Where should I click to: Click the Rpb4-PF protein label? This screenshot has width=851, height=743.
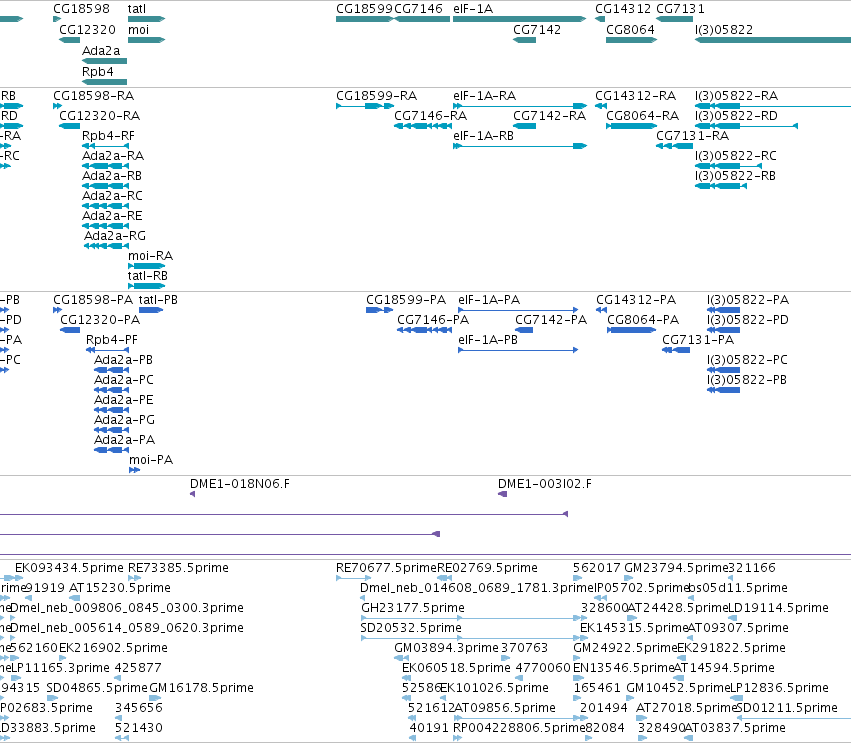(x=112, y=340)
